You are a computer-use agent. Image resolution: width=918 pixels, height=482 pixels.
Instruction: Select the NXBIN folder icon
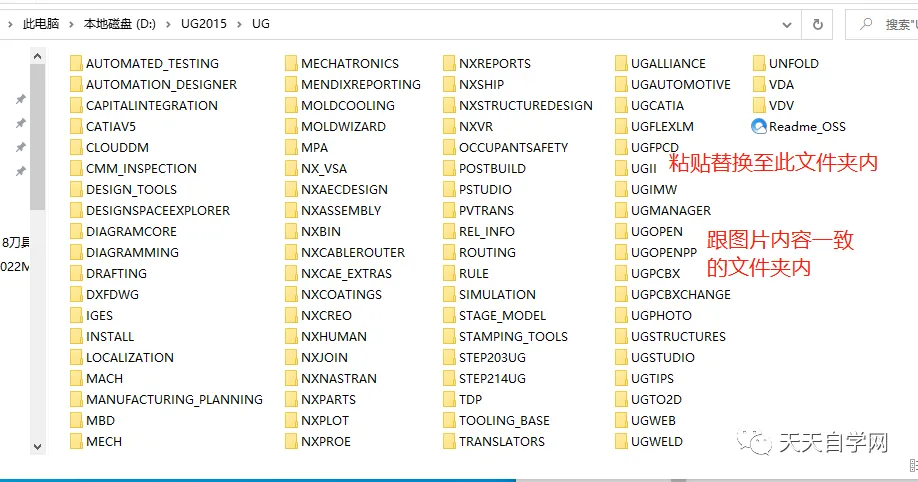tap(291, 231)
